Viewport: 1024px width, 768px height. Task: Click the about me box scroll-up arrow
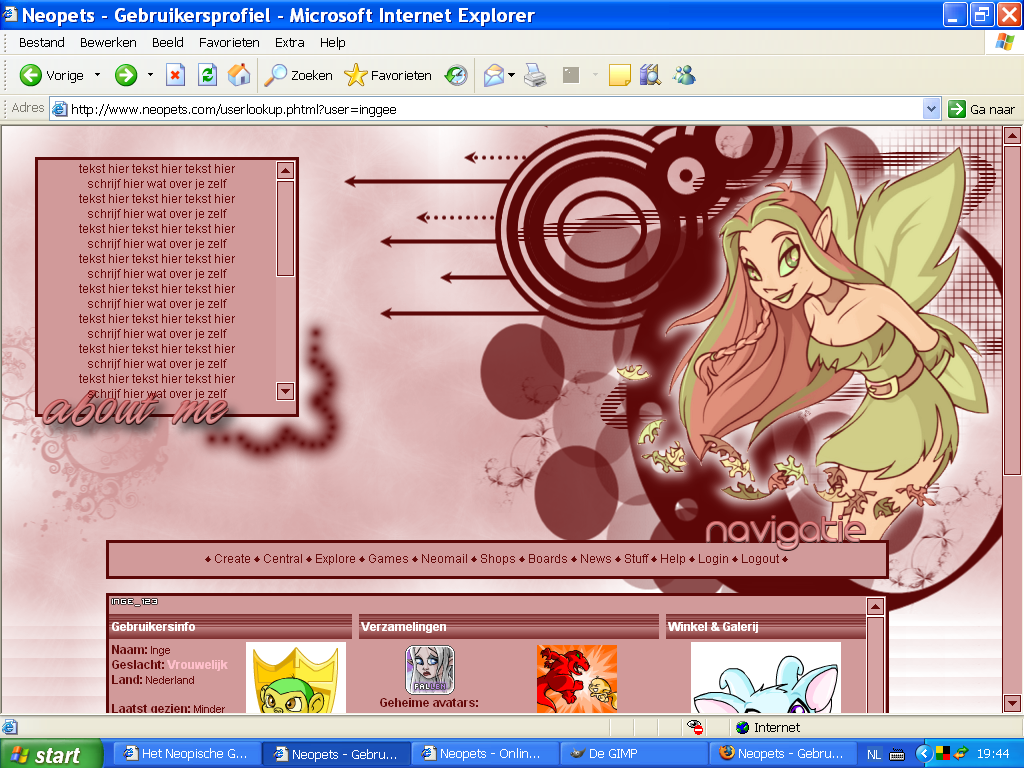pos(285,170)
